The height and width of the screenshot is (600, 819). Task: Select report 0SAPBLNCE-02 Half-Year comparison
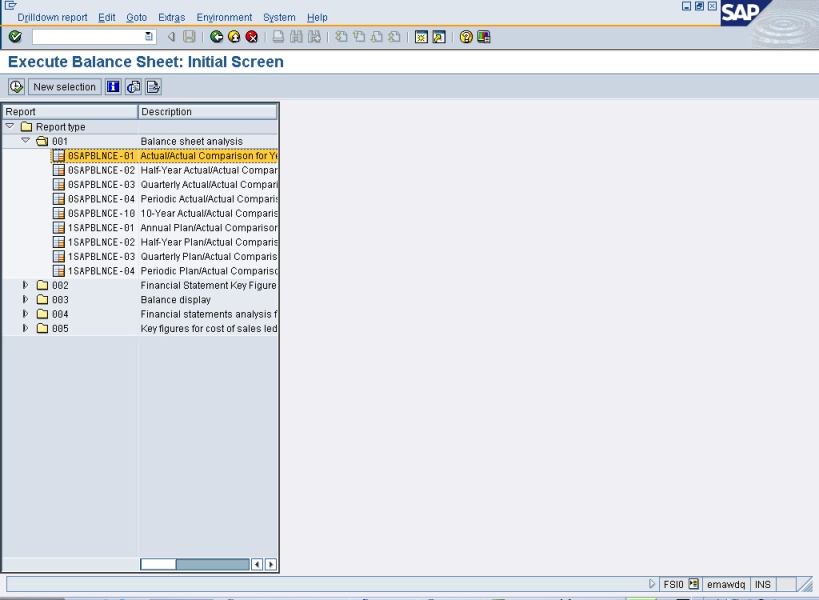[100, 170]
